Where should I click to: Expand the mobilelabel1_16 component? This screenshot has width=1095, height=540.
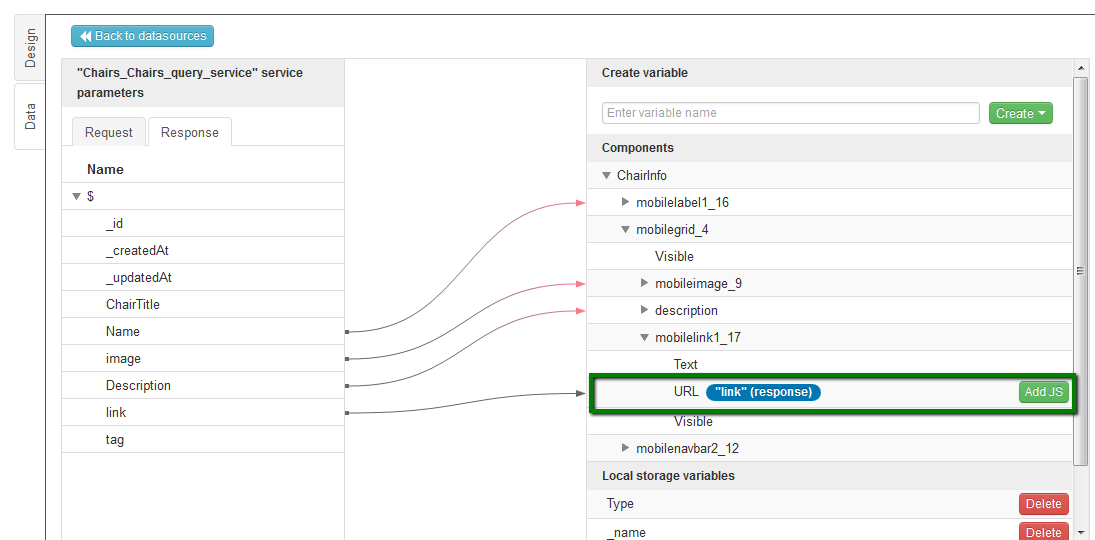coord(626,203)
